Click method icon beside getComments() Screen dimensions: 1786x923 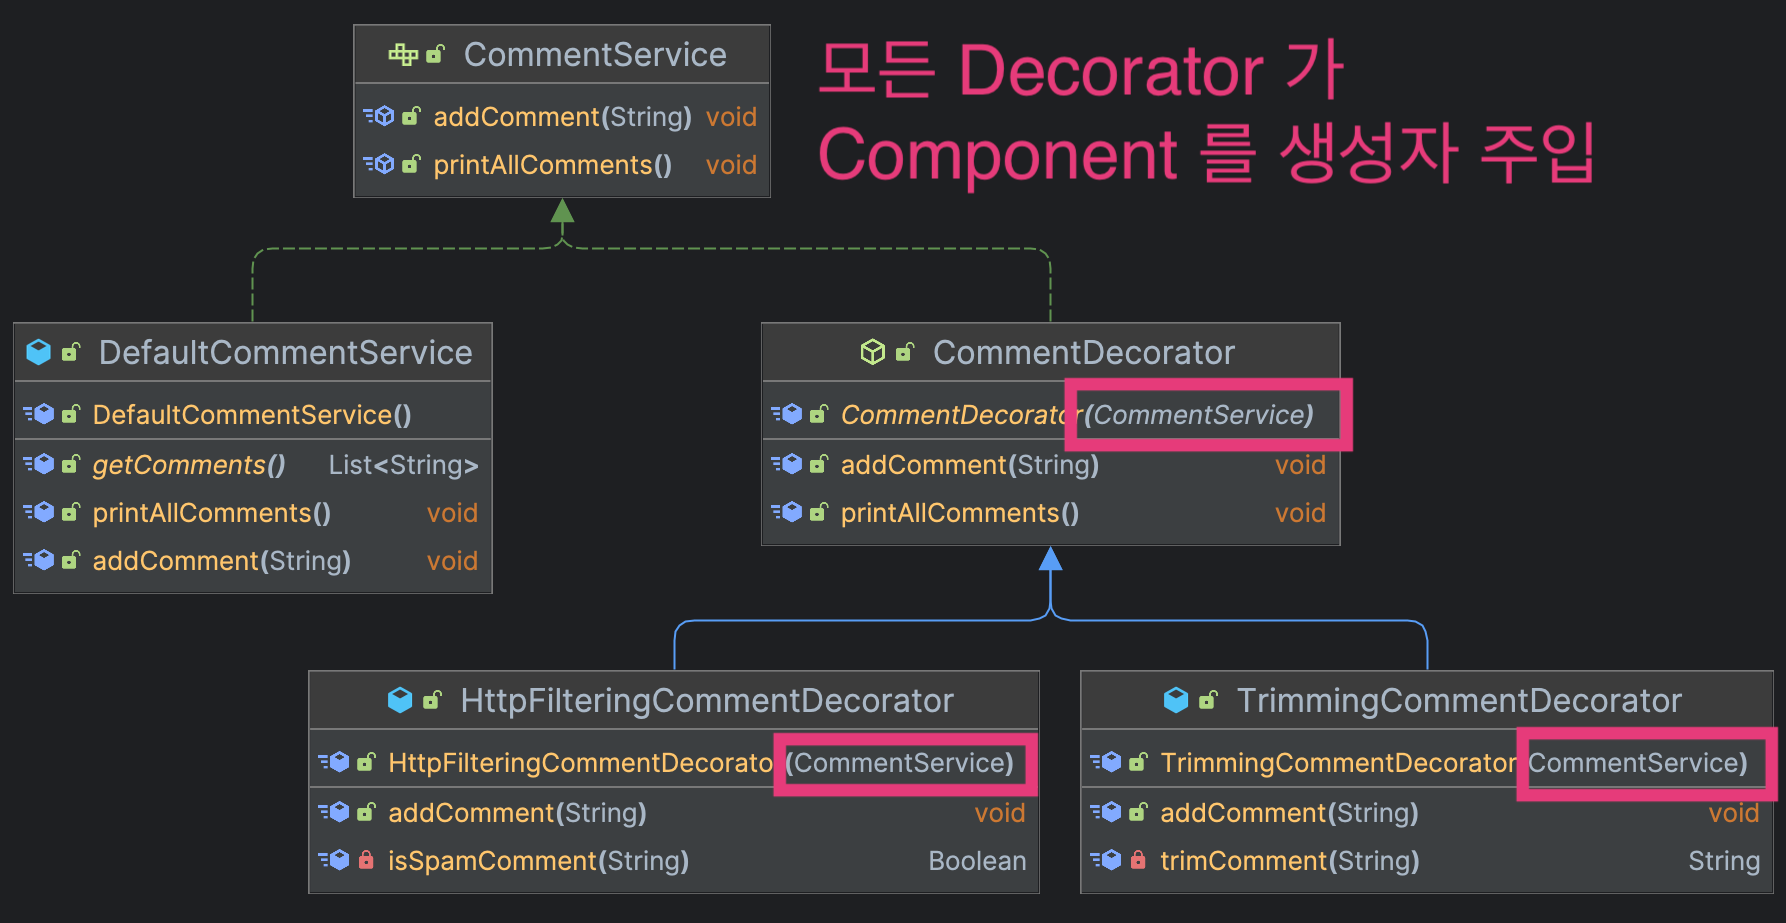[39, 464]
